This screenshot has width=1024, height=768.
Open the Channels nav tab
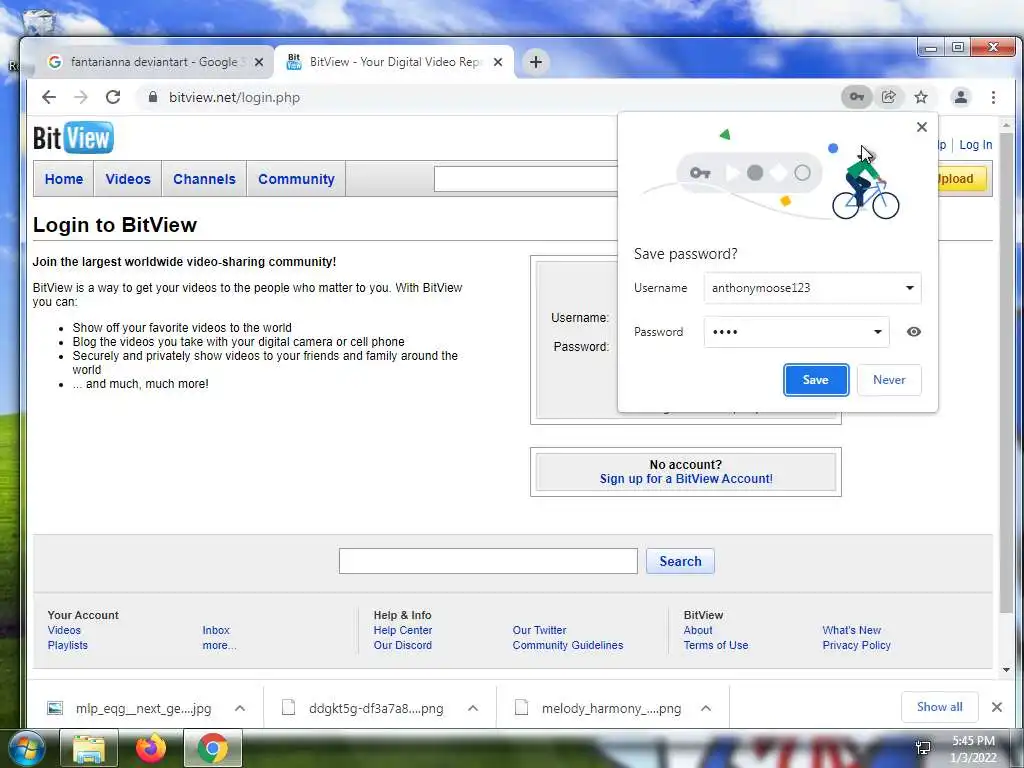[x=204, y=179]
